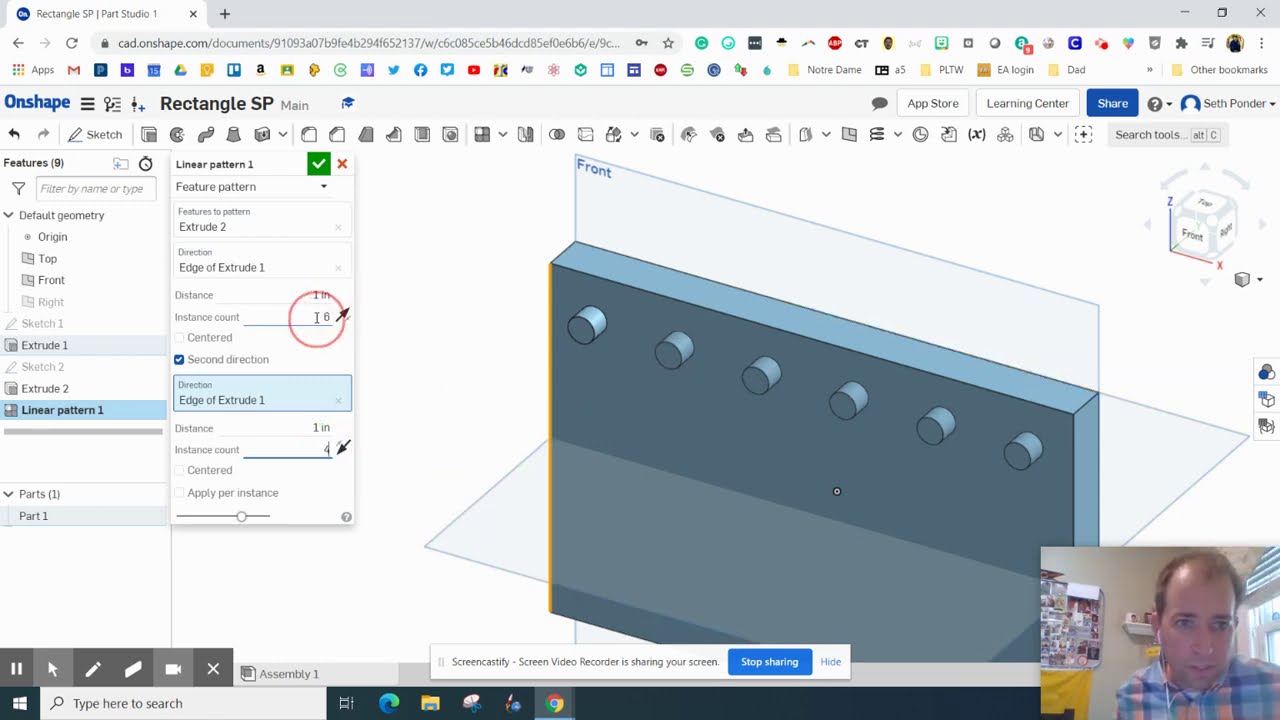
Task: Click the blue Share button
Action: pyautogui.click(x=1112, y=104)
